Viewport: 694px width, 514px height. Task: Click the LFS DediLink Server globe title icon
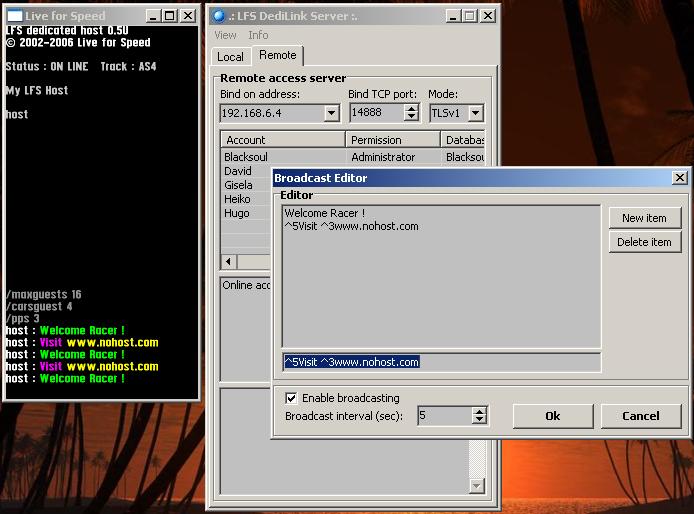click(x=219, y=16)
